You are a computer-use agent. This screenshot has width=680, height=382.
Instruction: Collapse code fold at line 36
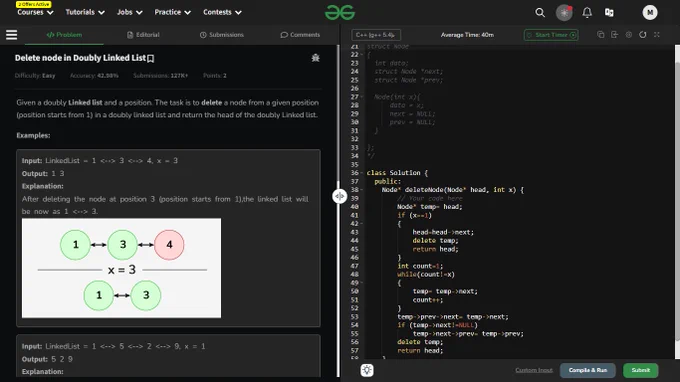point(362,173)
